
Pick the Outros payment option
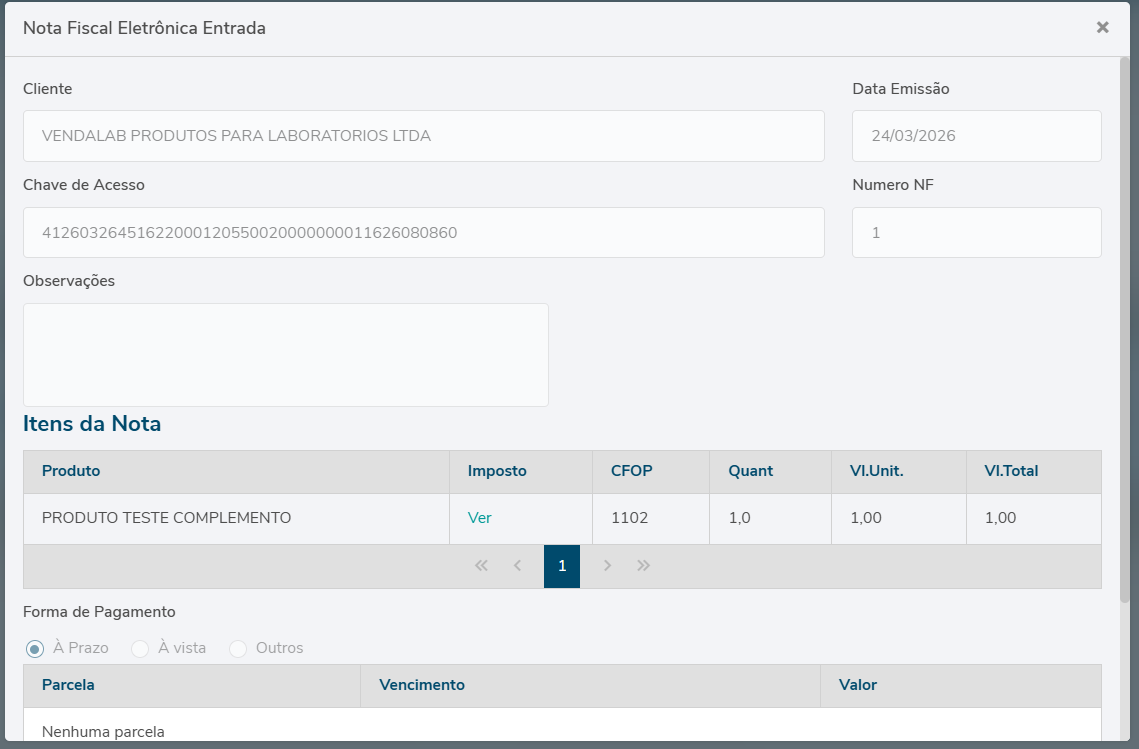click(x=238, y=649)
